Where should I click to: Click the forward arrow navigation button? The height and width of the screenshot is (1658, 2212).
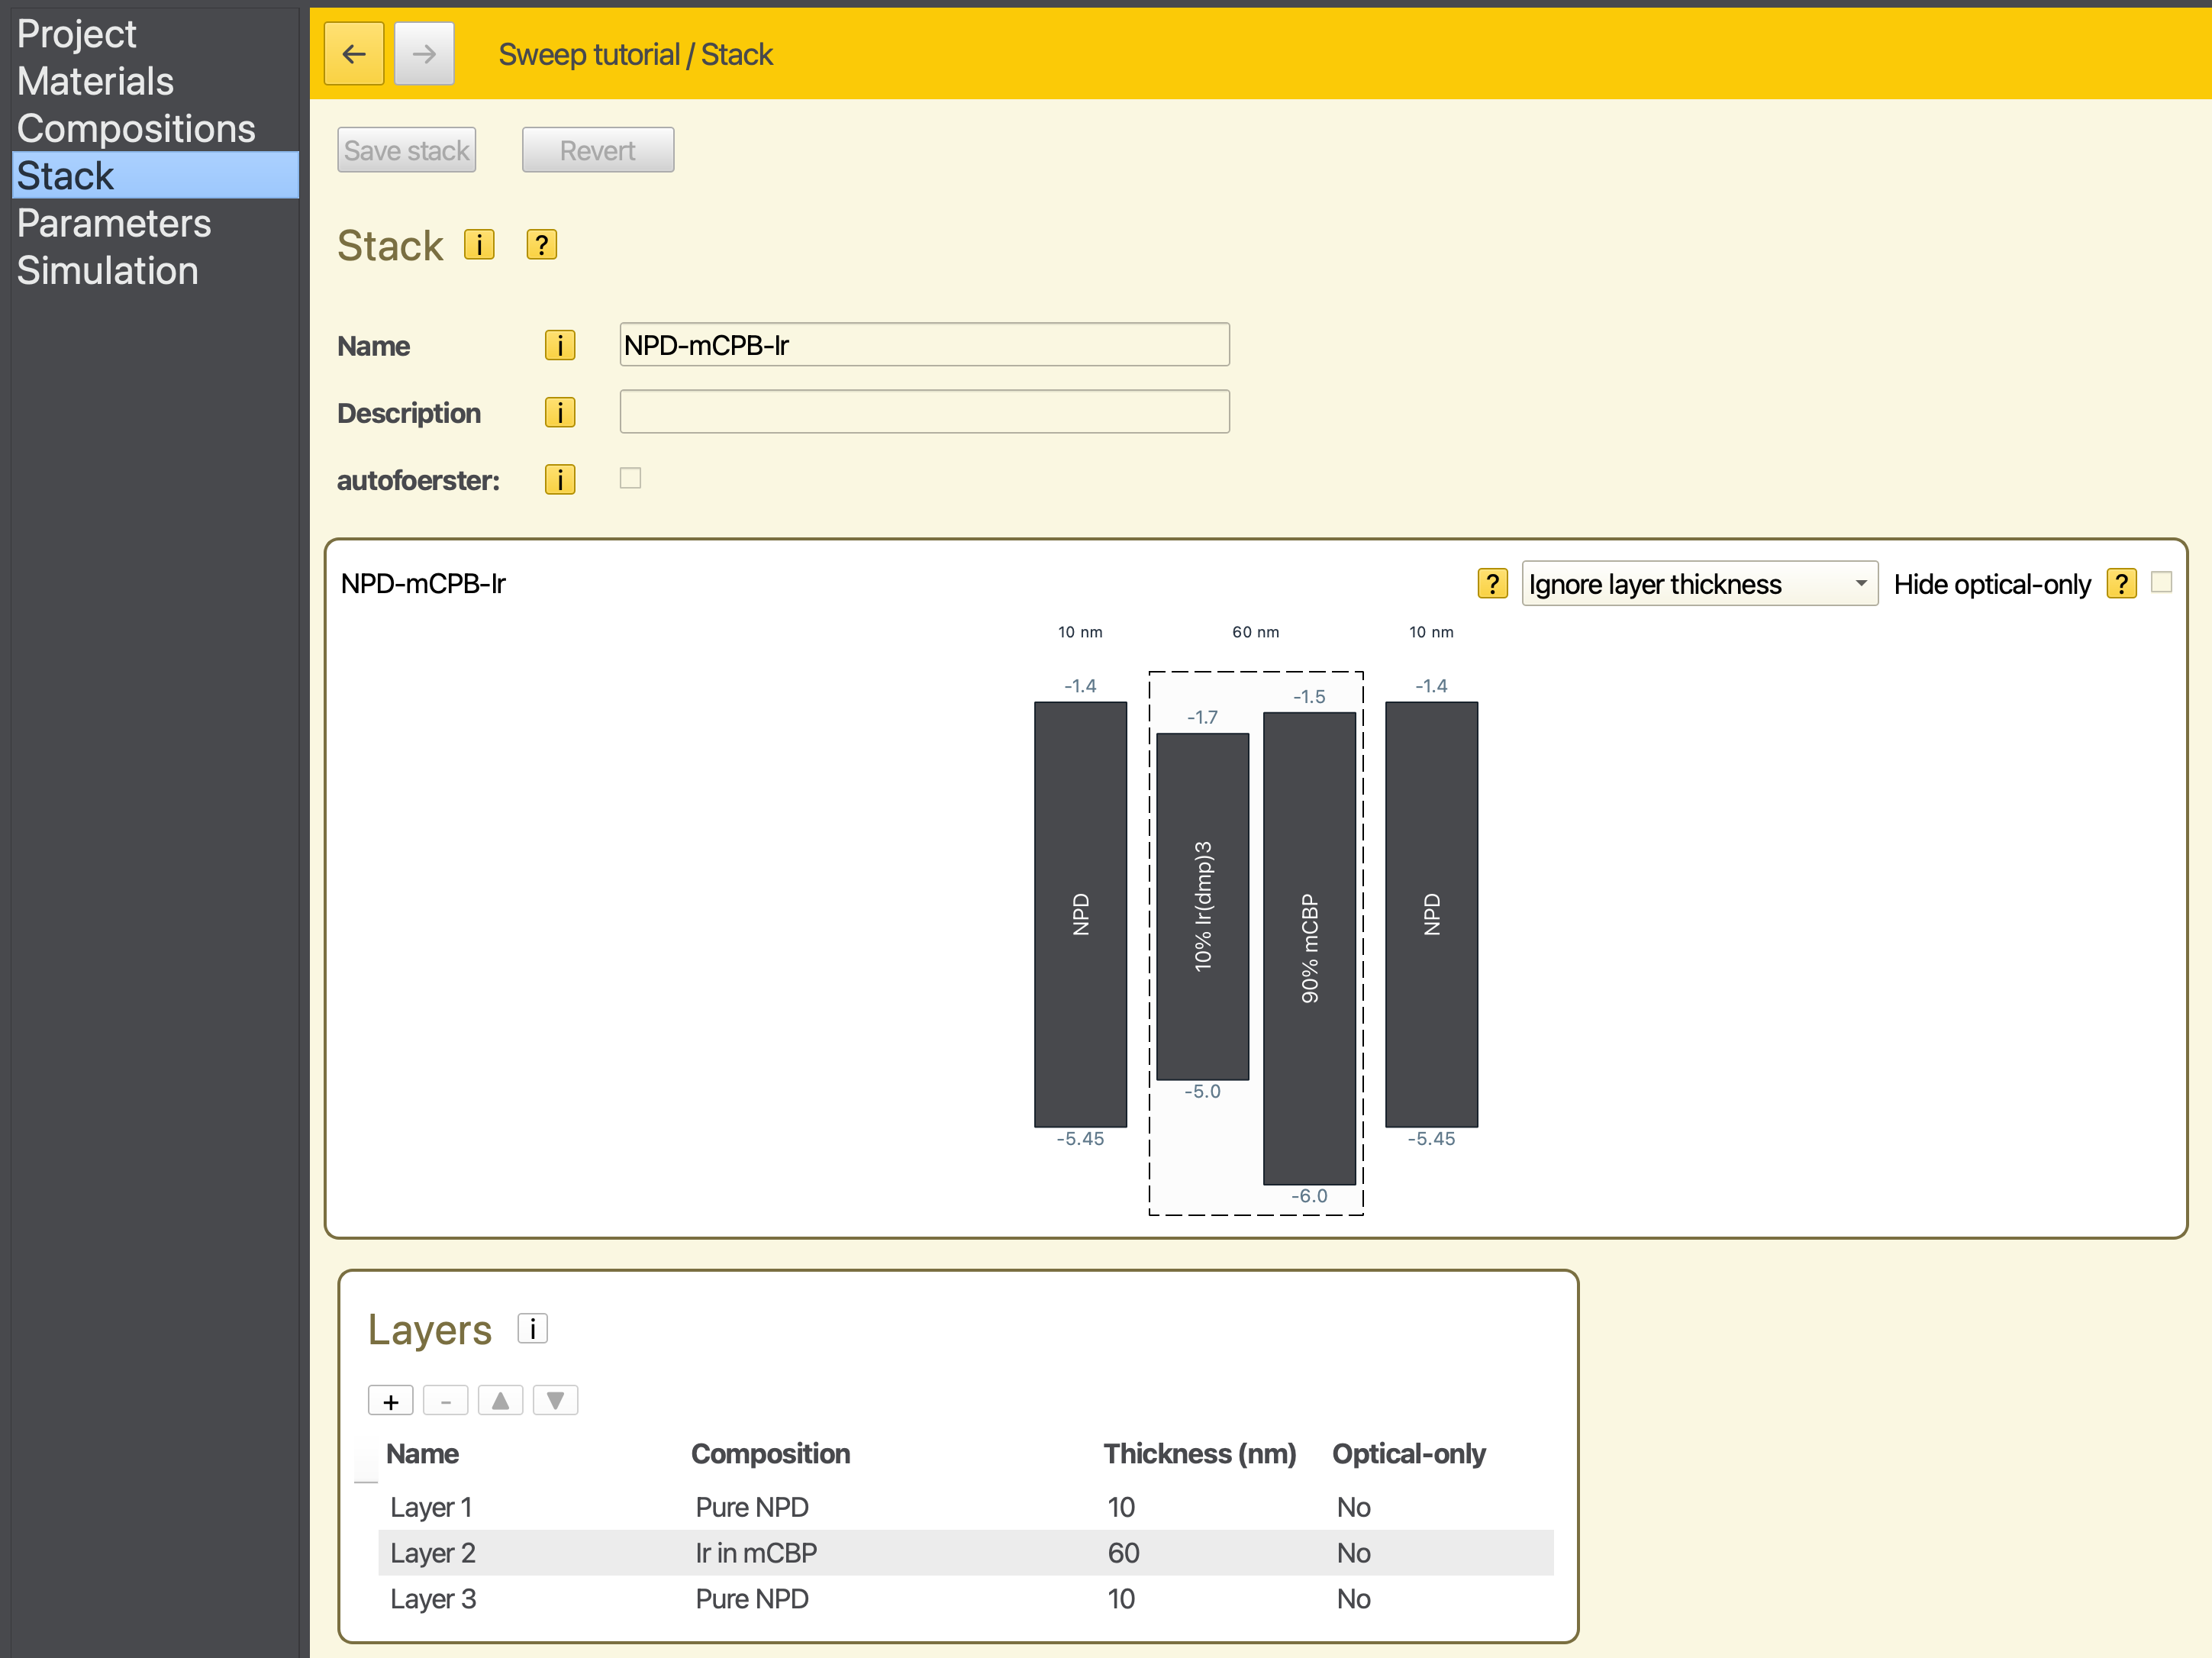[x=424, y=54]
